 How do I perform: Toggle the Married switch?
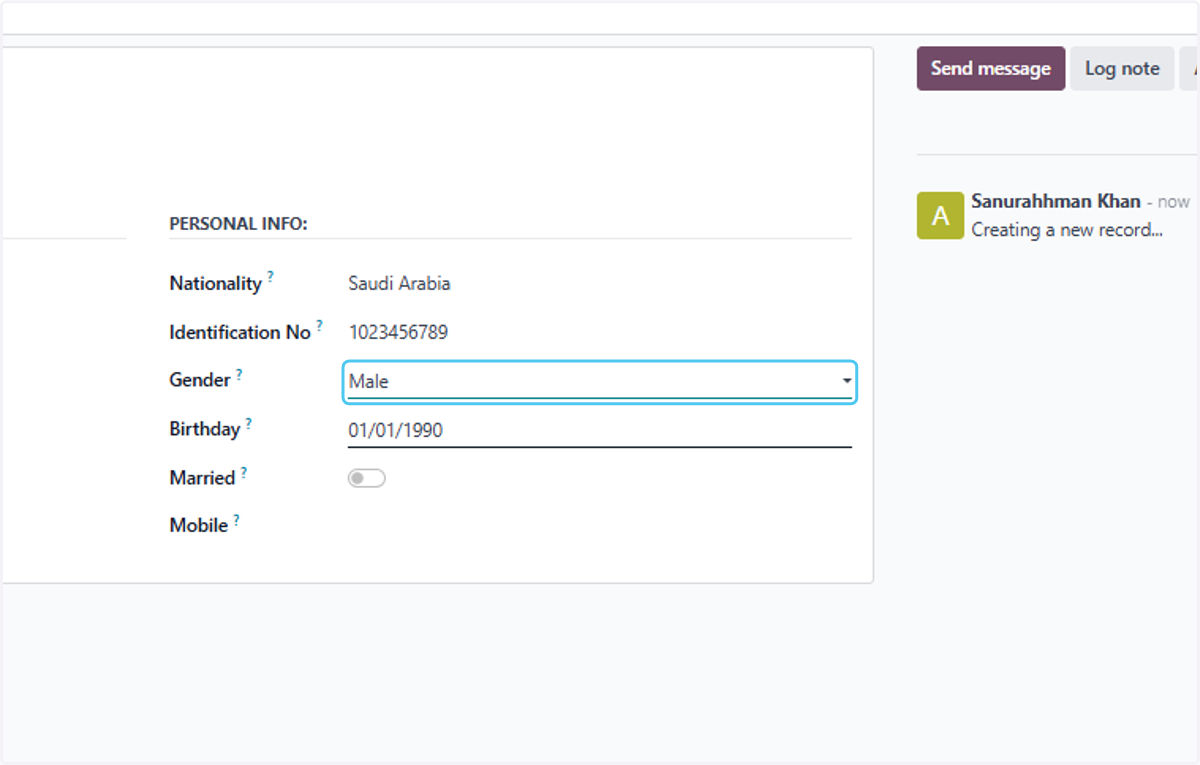point(367,478)
